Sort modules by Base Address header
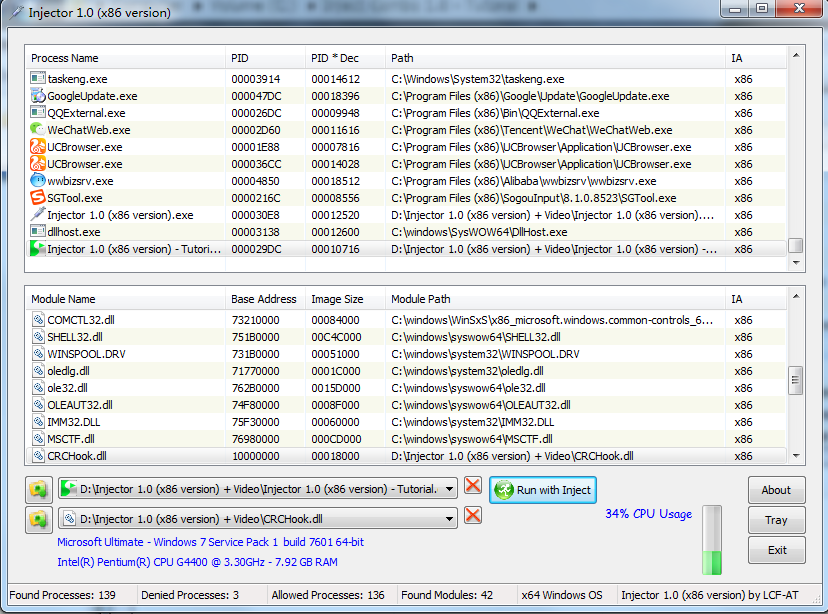The height and width of the screenshot is (614, 828). (266, 299)
